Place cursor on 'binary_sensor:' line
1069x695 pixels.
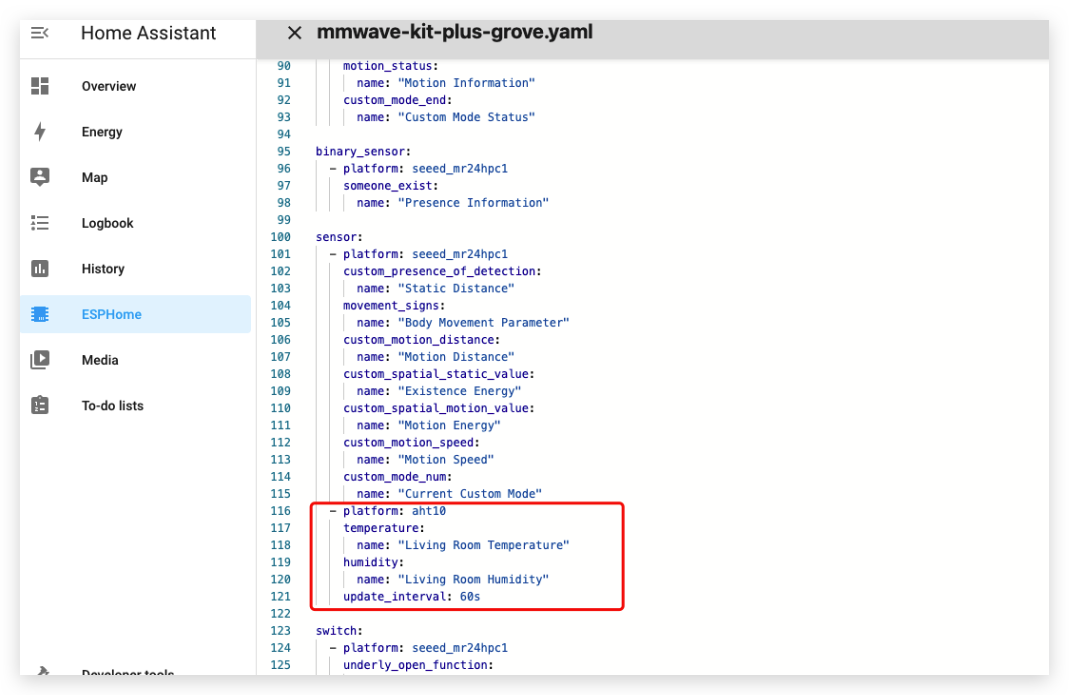pos(363,151)
